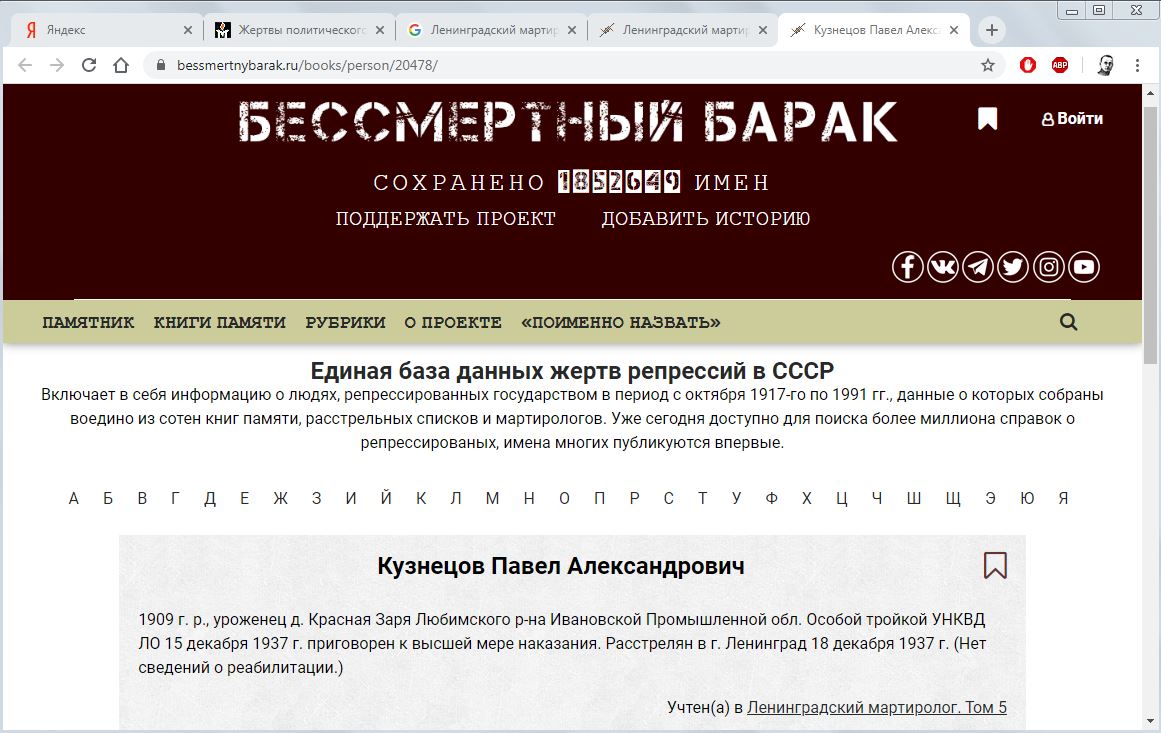This screenshot has height=733, width=1161.
Task: Open the YouTube channel icon
Action: tap(1083, 266)
